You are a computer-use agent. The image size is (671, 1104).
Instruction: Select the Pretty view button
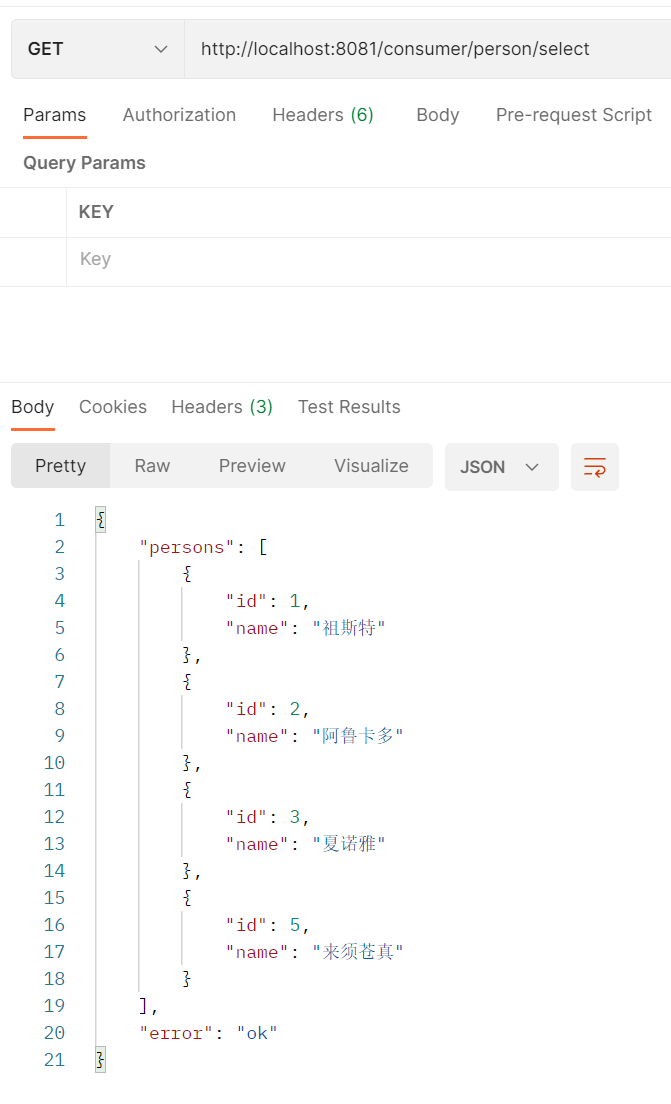61,466
